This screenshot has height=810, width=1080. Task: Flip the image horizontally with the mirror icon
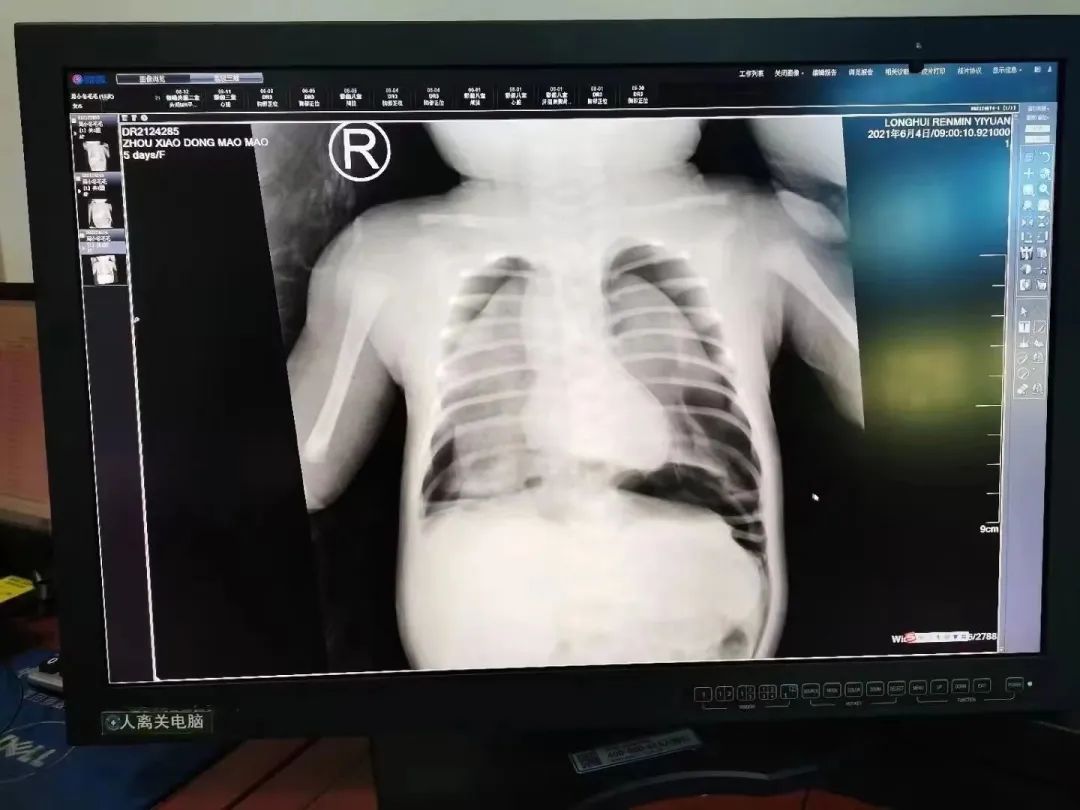pos(1028,222)
